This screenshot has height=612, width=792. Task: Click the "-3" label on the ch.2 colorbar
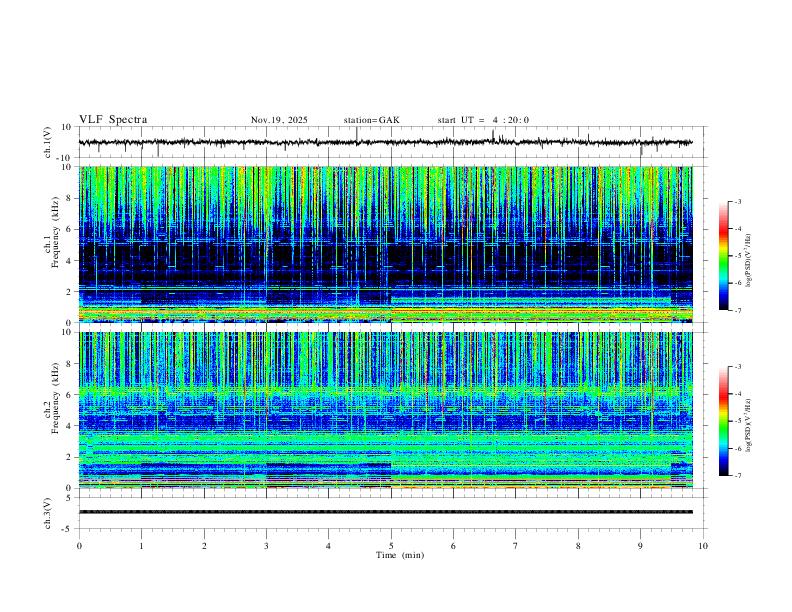(x=737, y=367)
